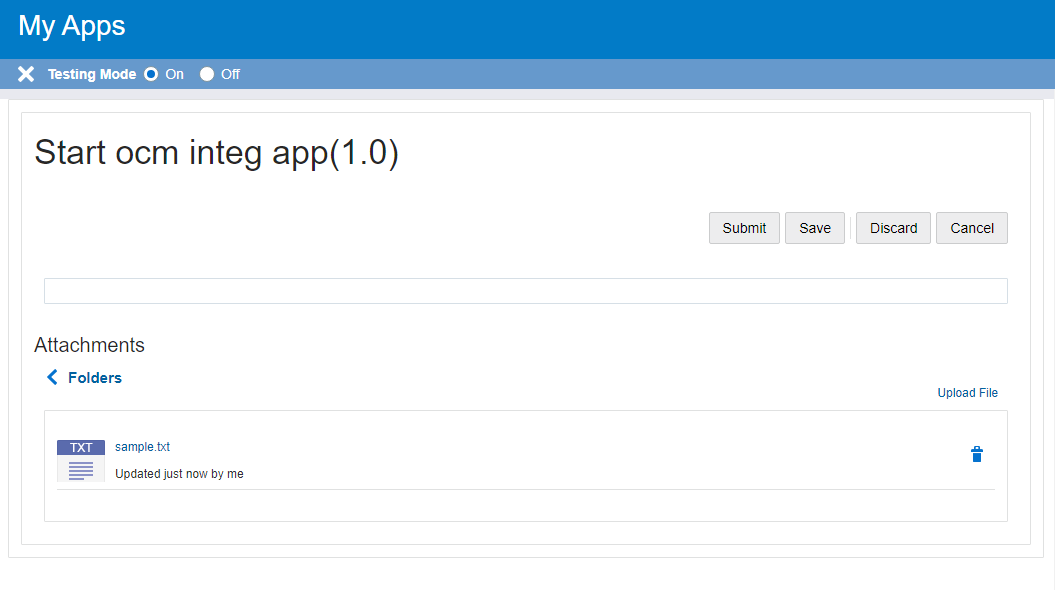The image size is (1055, 590).
Task: Open the Folders breadcrumb link
Action: 95,378
